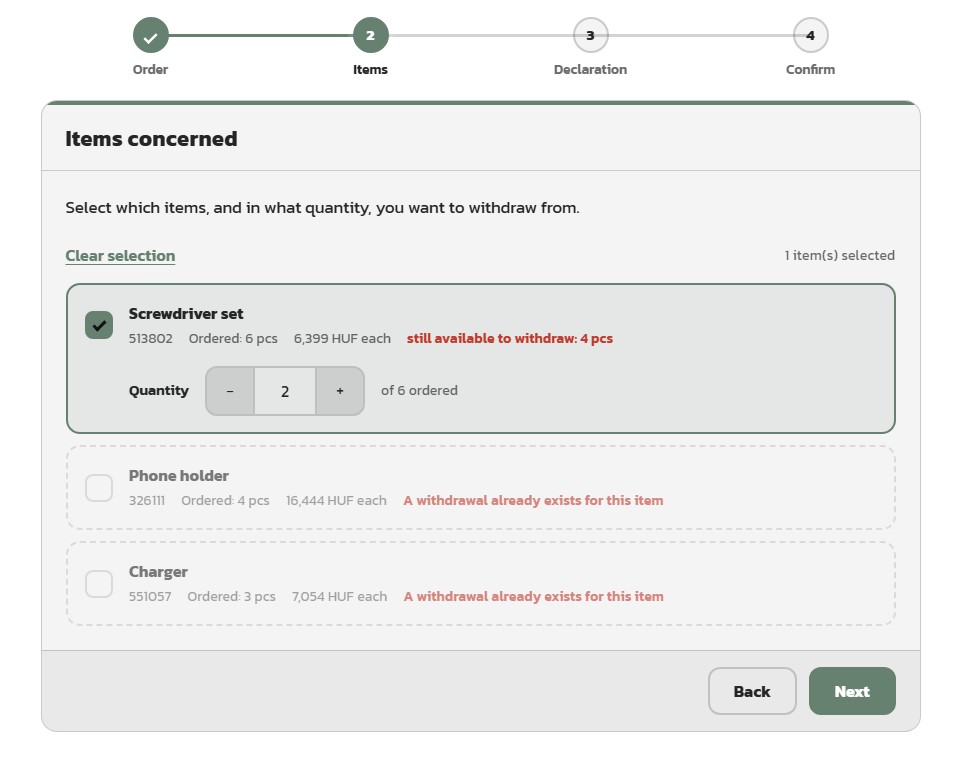This screenshot has height=759, width=960.
Task: Click the Declaration step label
Action: point(590,70)
